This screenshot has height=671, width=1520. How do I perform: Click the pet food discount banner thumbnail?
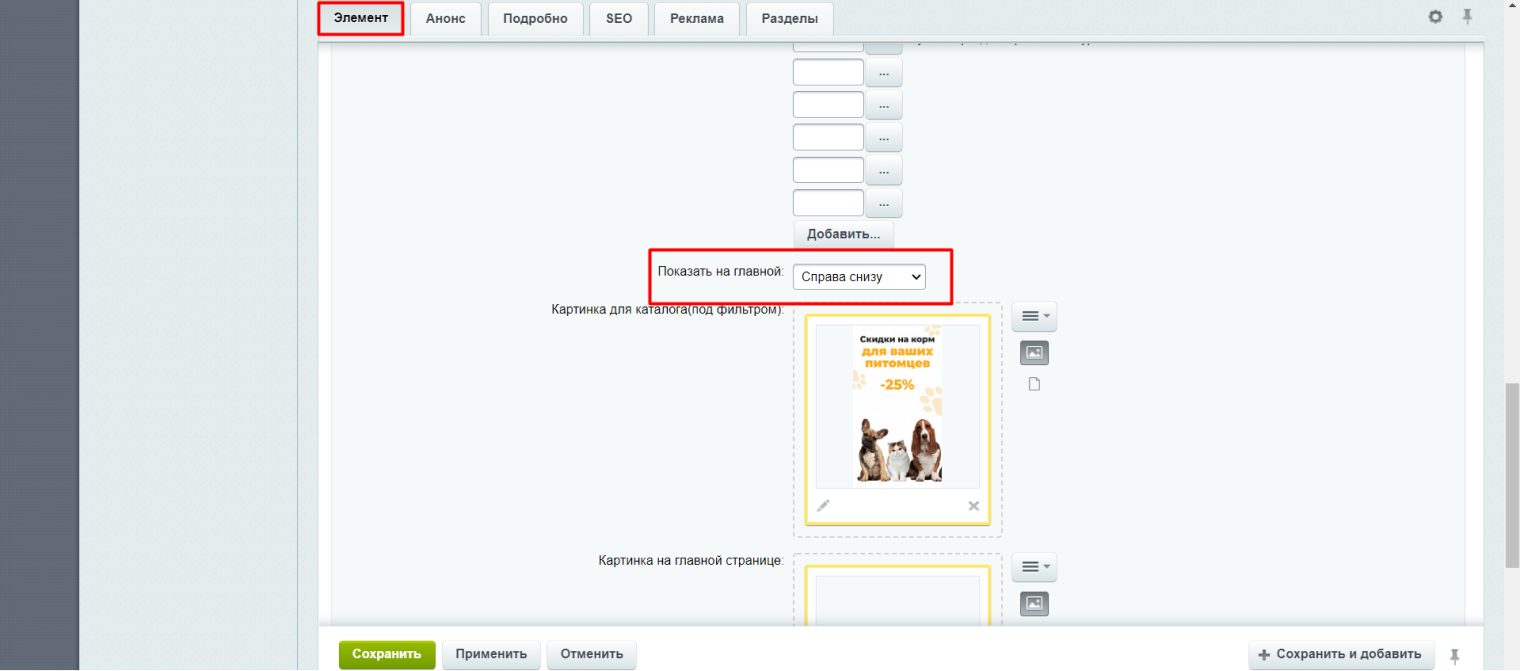coord(897,406)
